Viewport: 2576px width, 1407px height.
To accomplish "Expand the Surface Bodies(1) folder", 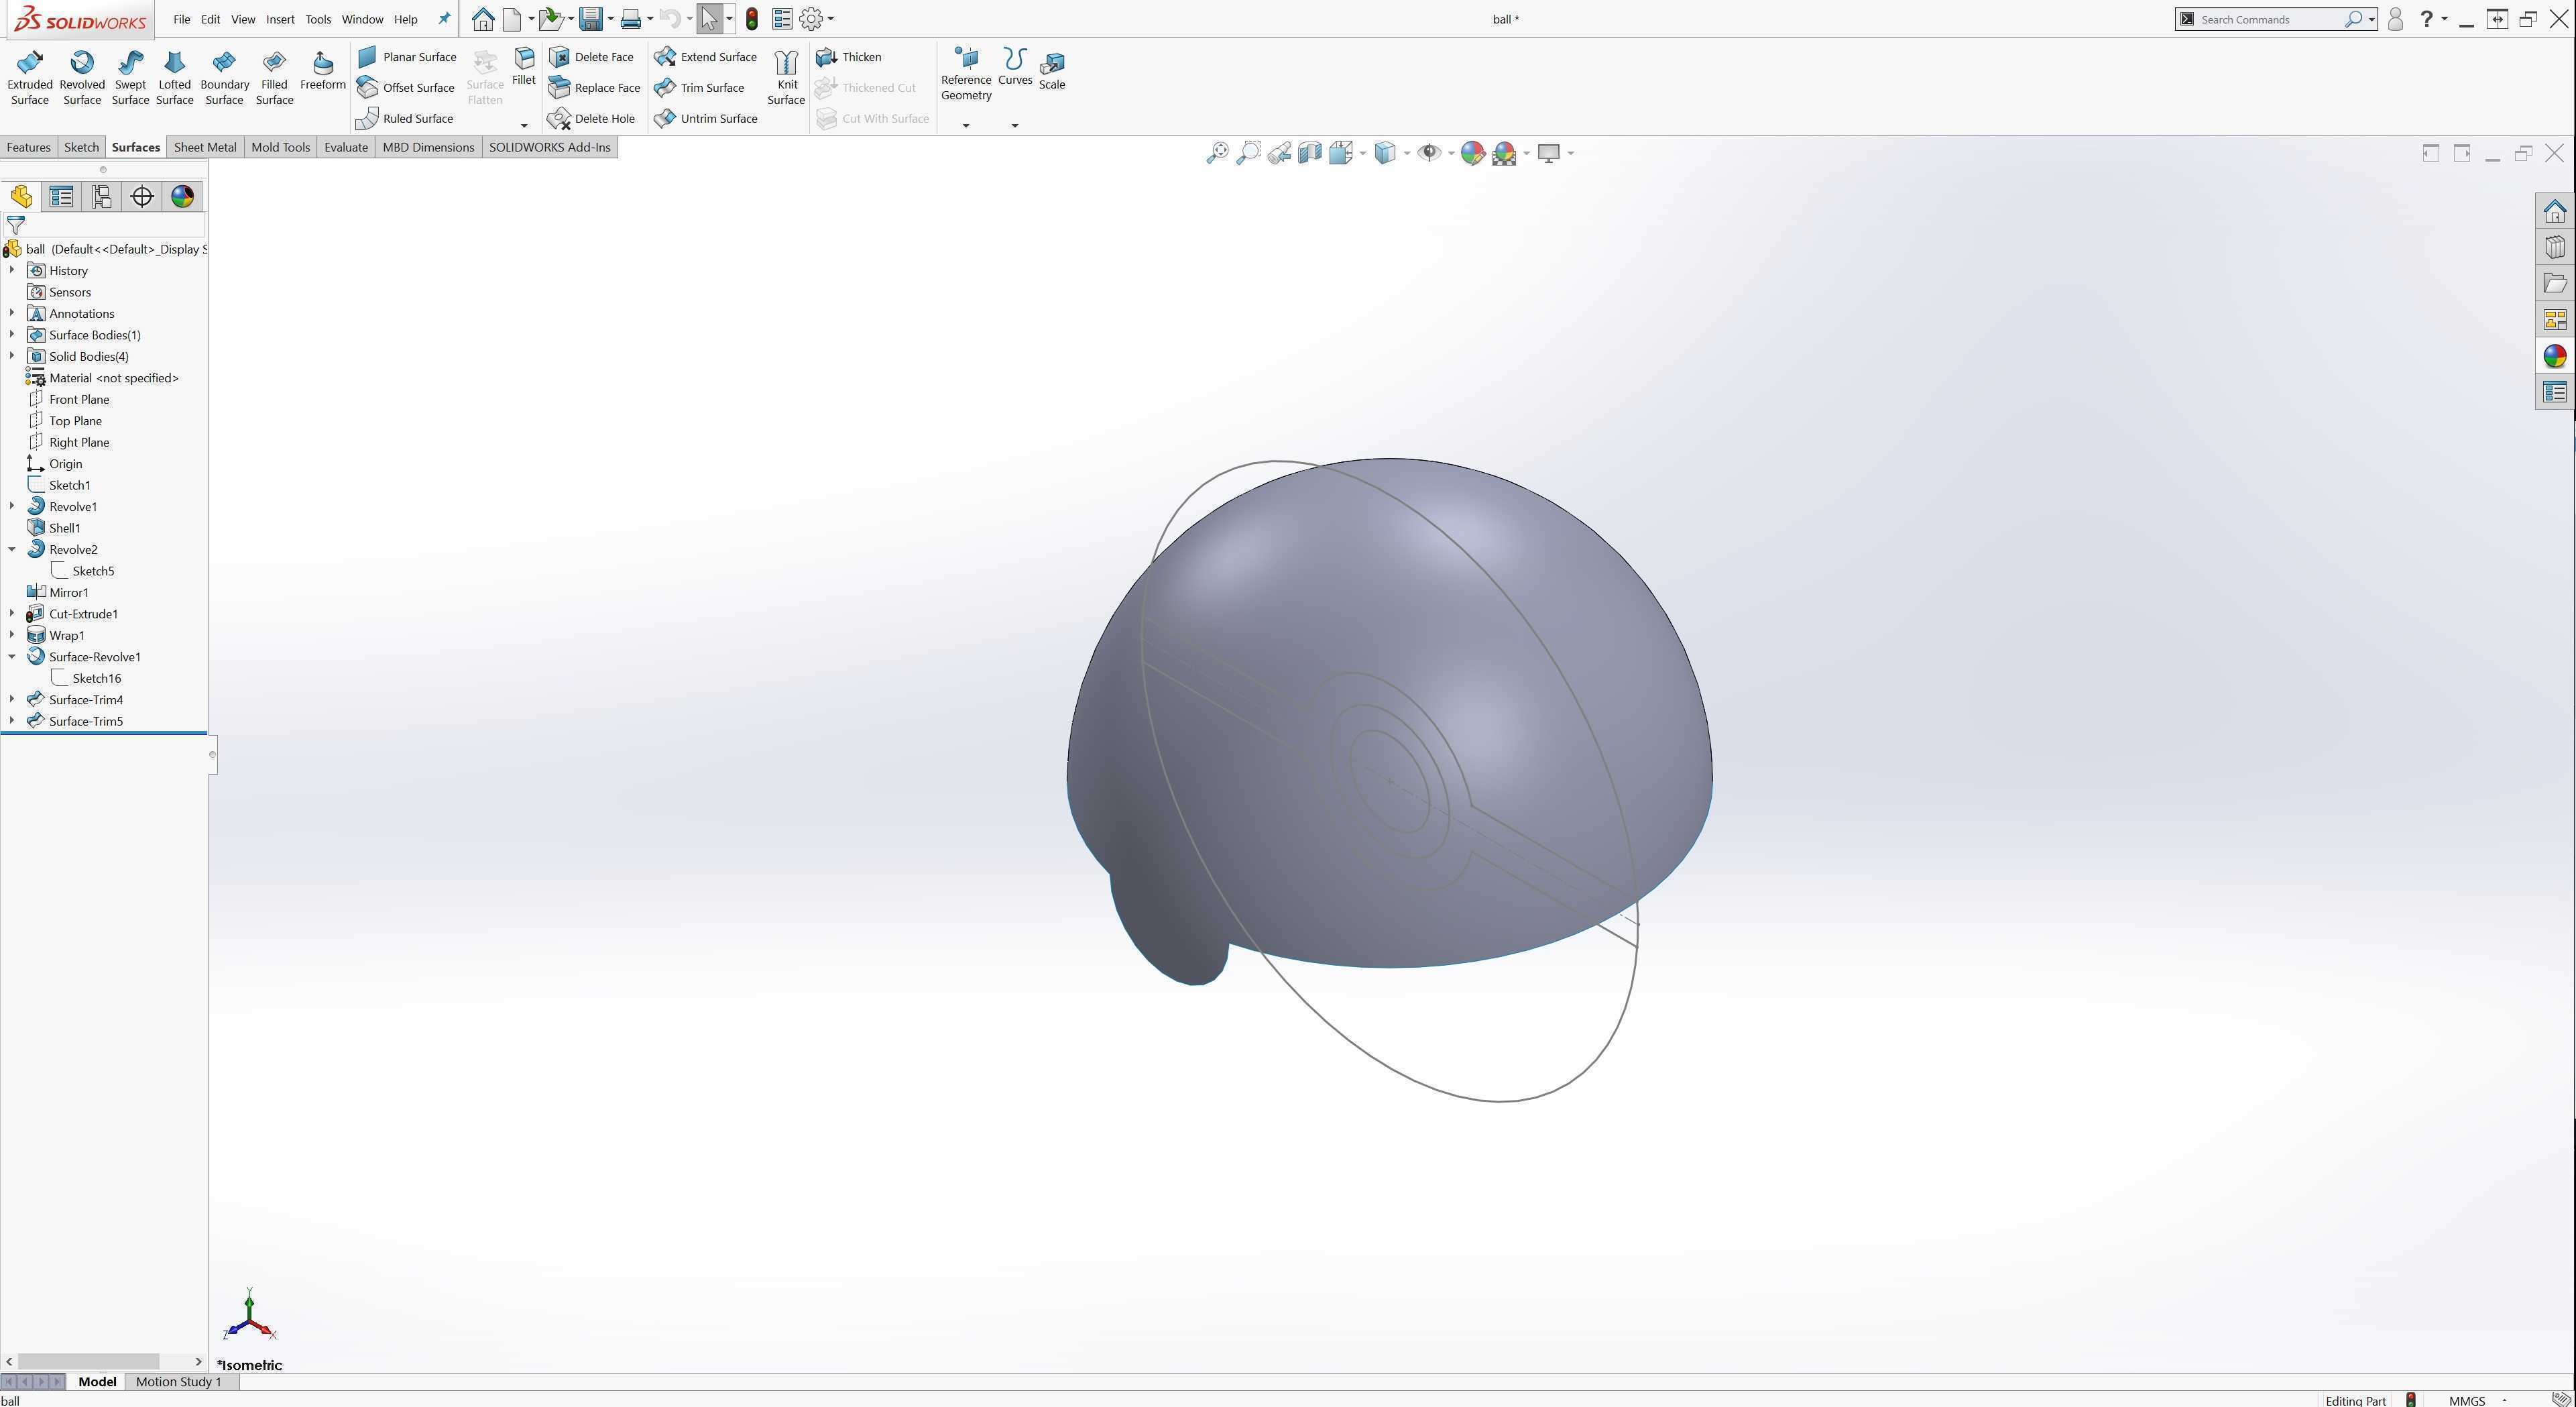I will click(11, 335).
